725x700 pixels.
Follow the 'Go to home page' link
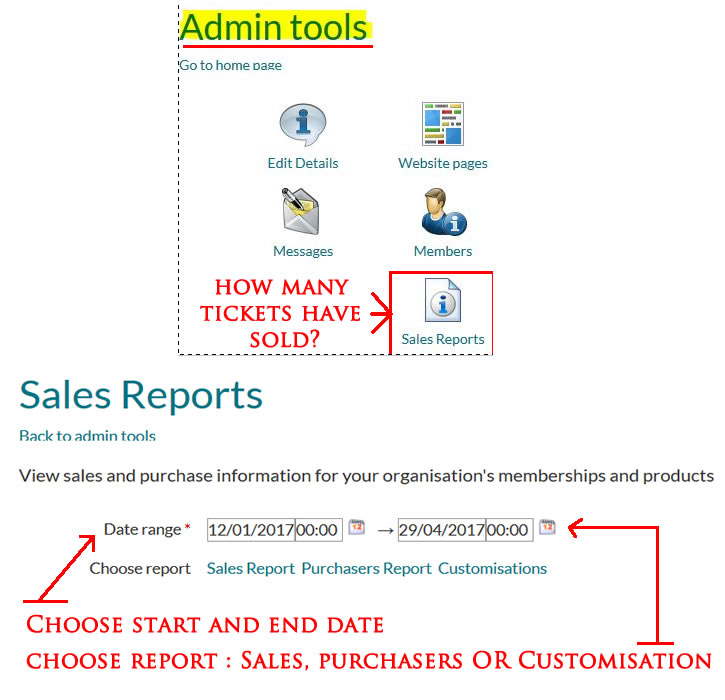coord(230,65)
